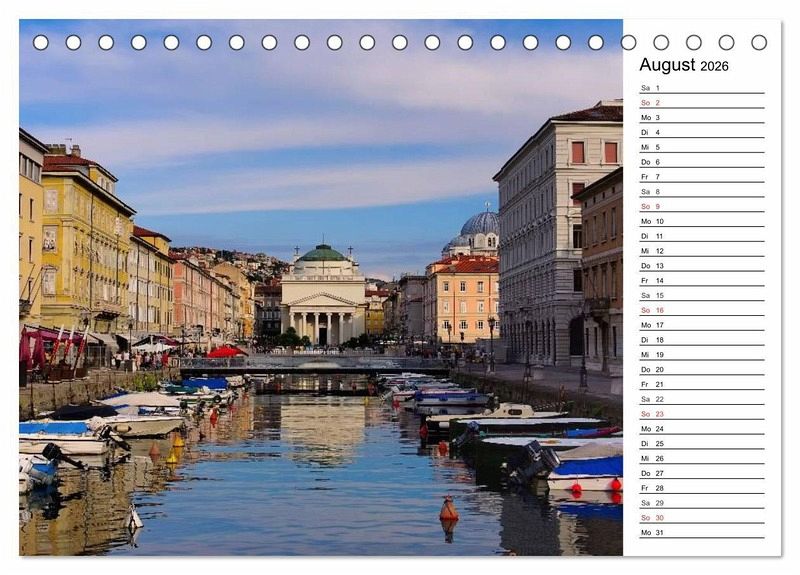Click the blue dome on the right
This screenshot has width=800, height=575.
coord(480,224)
